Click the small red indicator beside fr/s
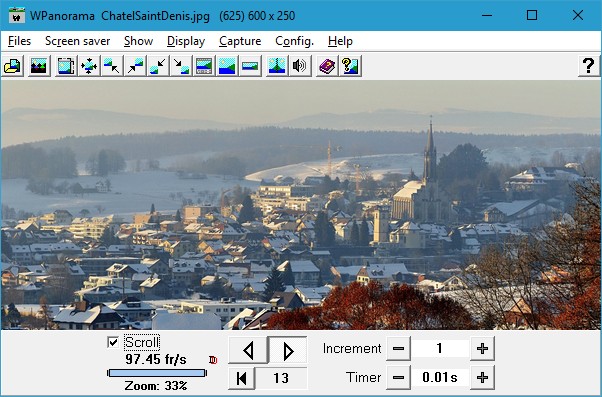Viewport: 602px width, 397px height. click(213, 360)
